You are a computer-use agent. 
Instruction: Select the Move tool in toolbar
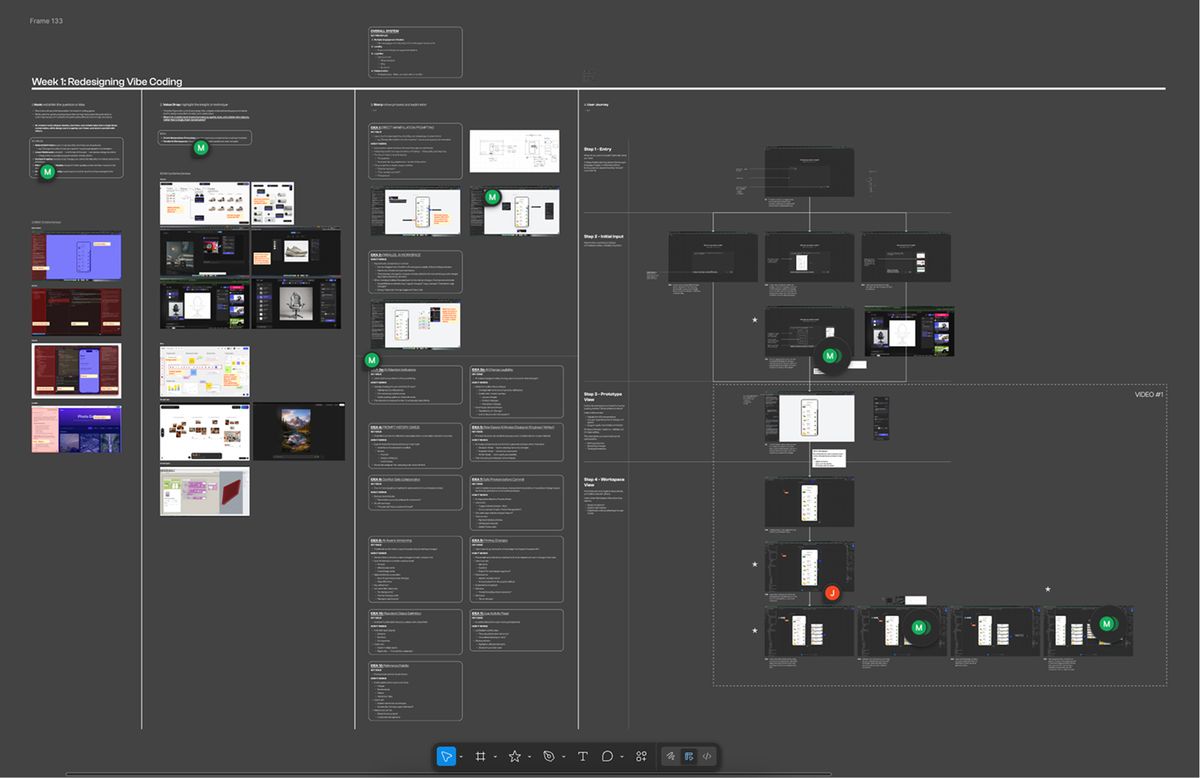[x=447, y=756]
